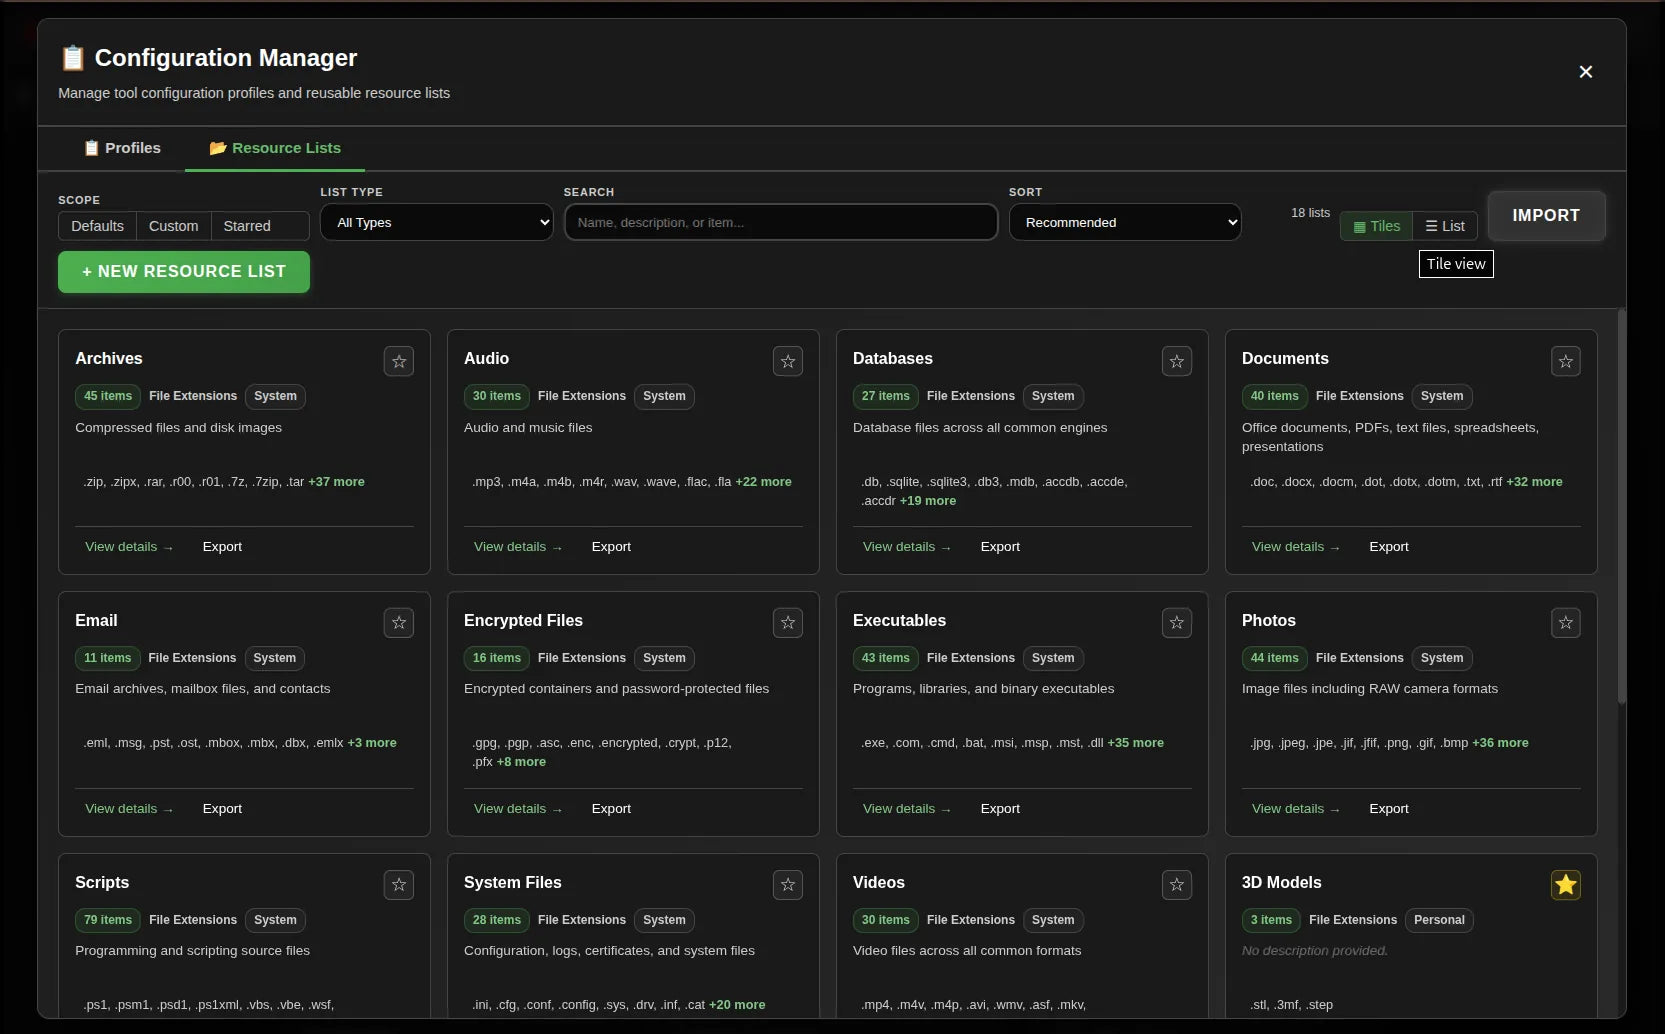Click the '+37 more' text in Archives
This screenshot has height=1034, width=1665.
336,482
